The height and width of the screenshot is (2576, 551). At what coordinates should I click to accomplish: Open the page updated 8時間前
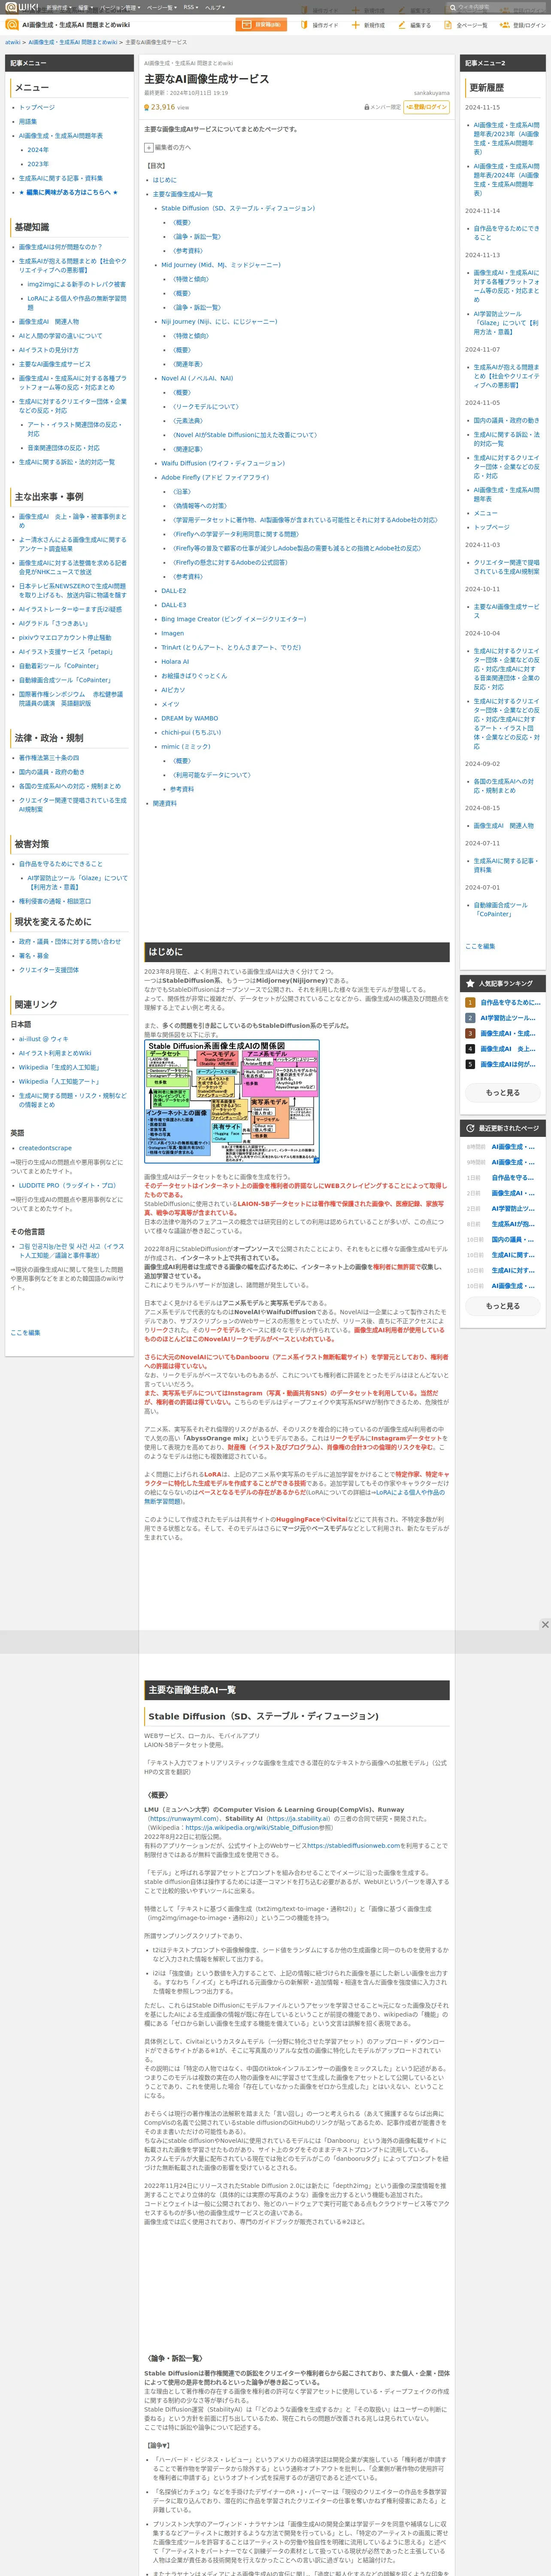[513, 1147]
